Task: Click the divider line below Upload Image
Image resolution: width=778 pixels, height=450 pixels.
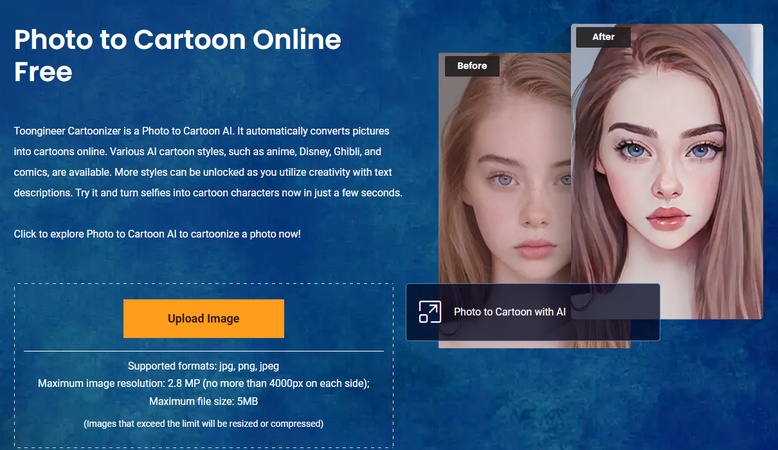Action: pos(203,351)
